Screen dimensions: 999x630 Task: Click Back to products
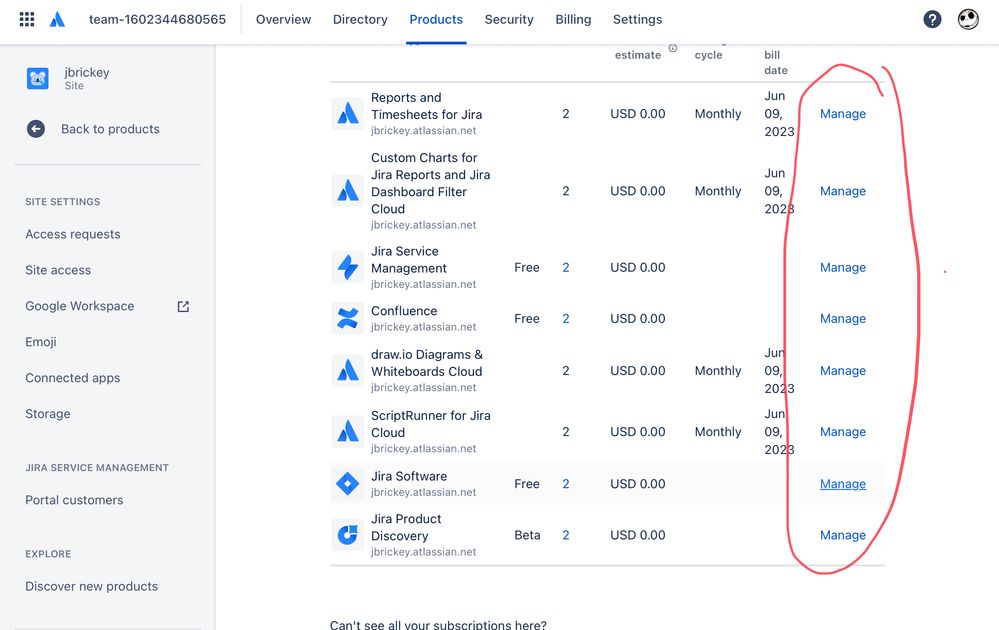click(x=110, y=129)
